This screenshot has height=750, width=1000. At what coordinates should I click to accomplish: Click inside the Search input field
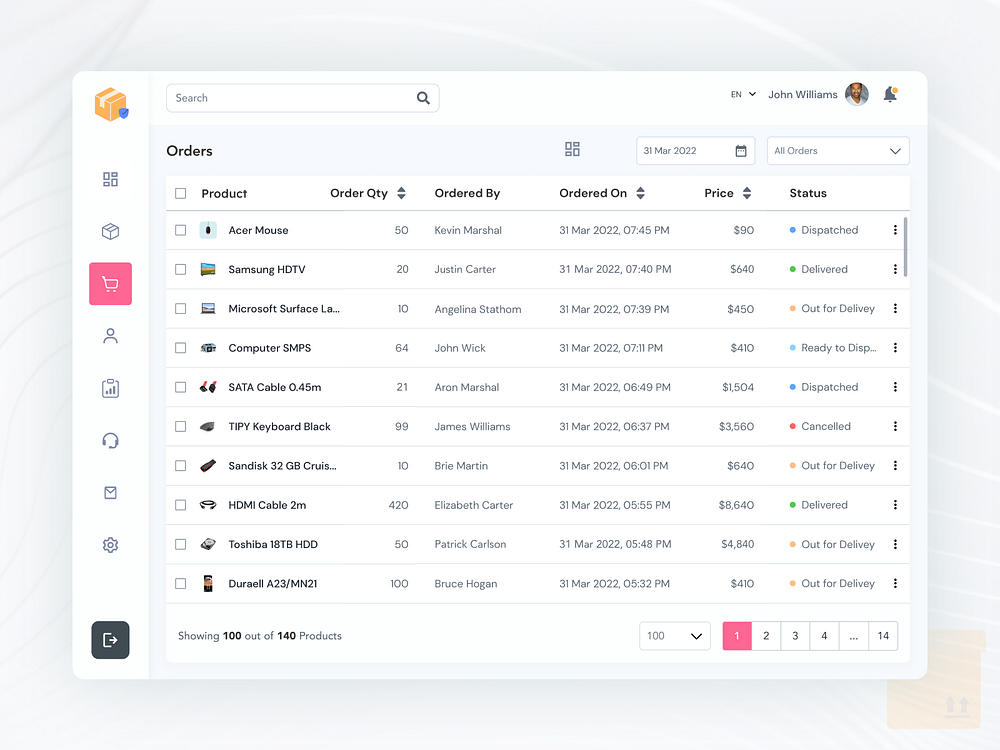[x=290, y=98]
